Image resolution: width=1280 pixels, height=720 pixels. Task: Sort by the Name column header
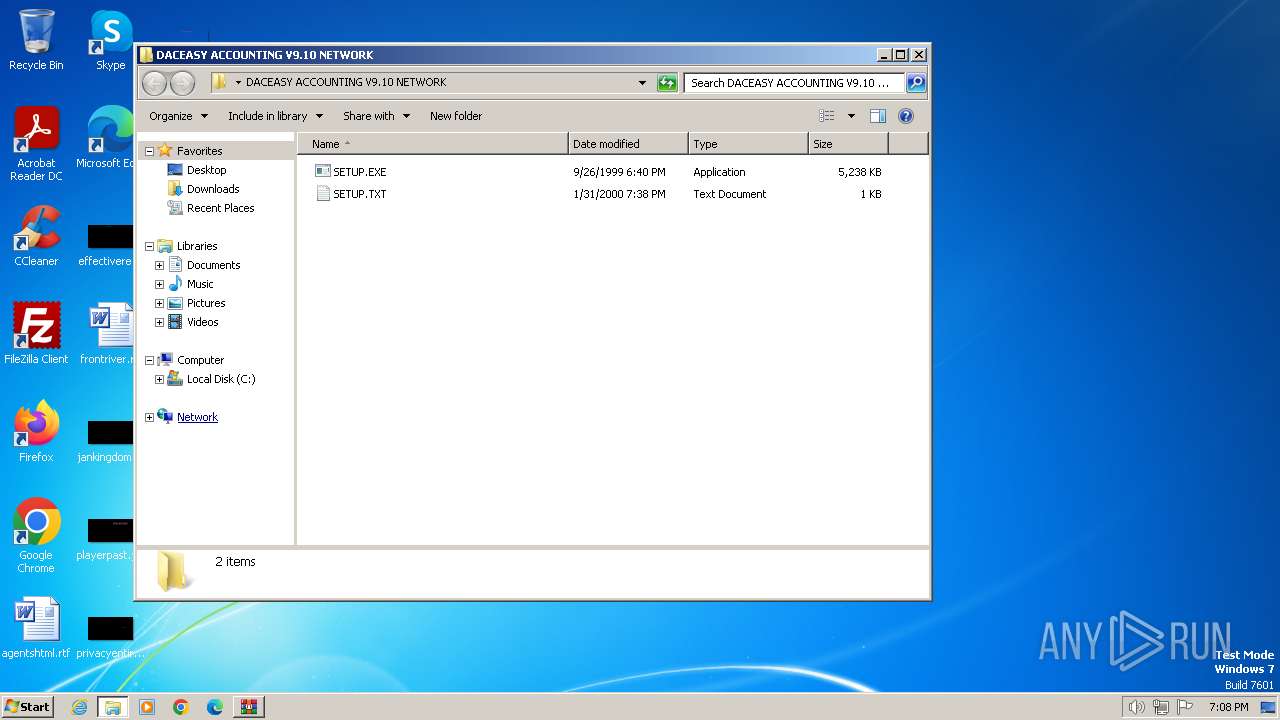pos(433,144)
